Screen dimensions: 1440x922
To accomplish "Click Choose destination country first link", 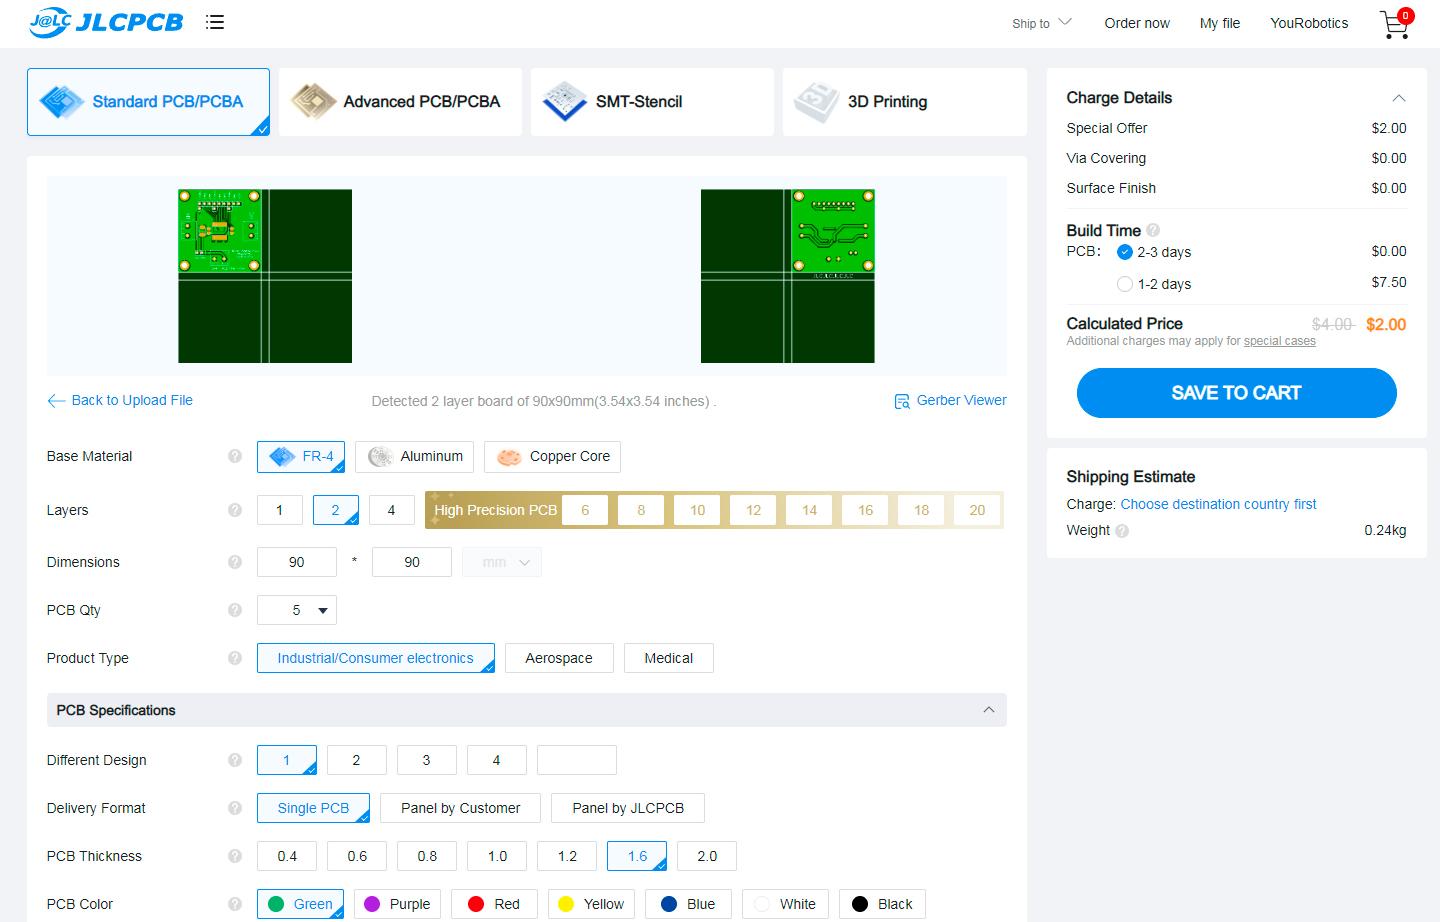I will point(1218,504).
